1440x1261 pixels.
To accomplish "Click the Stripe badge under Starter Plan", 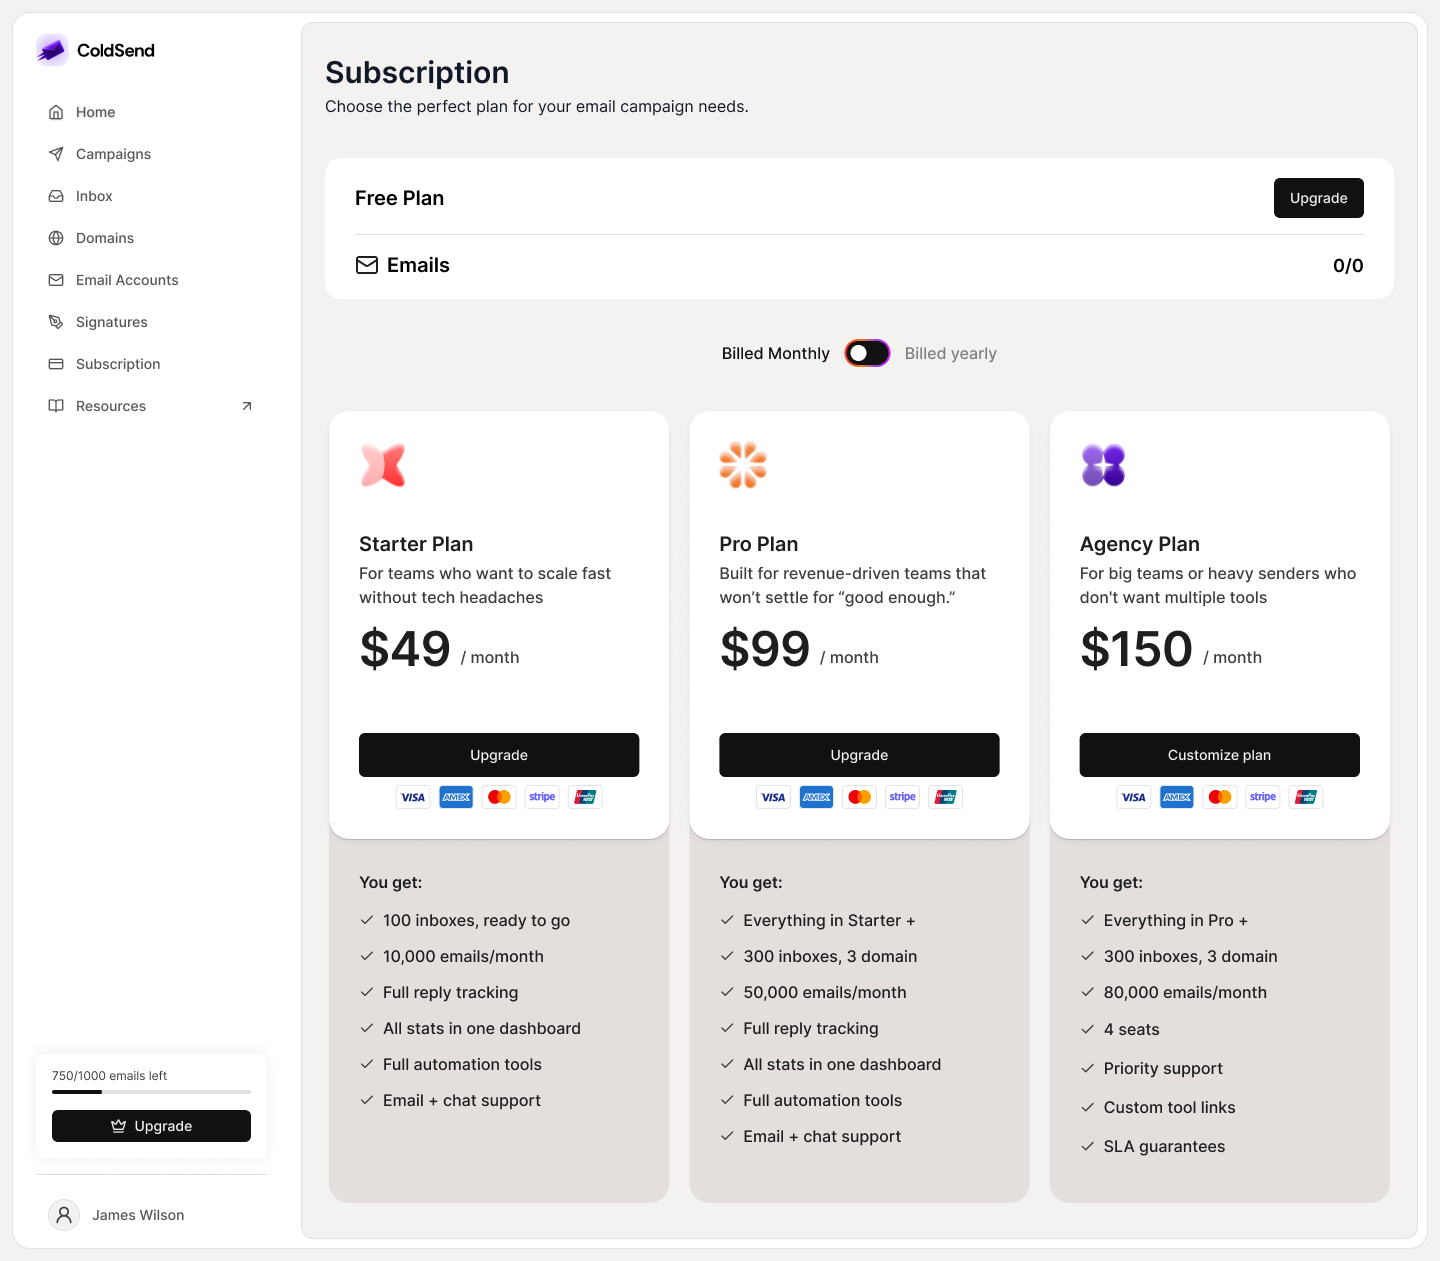I will (542, 797).
